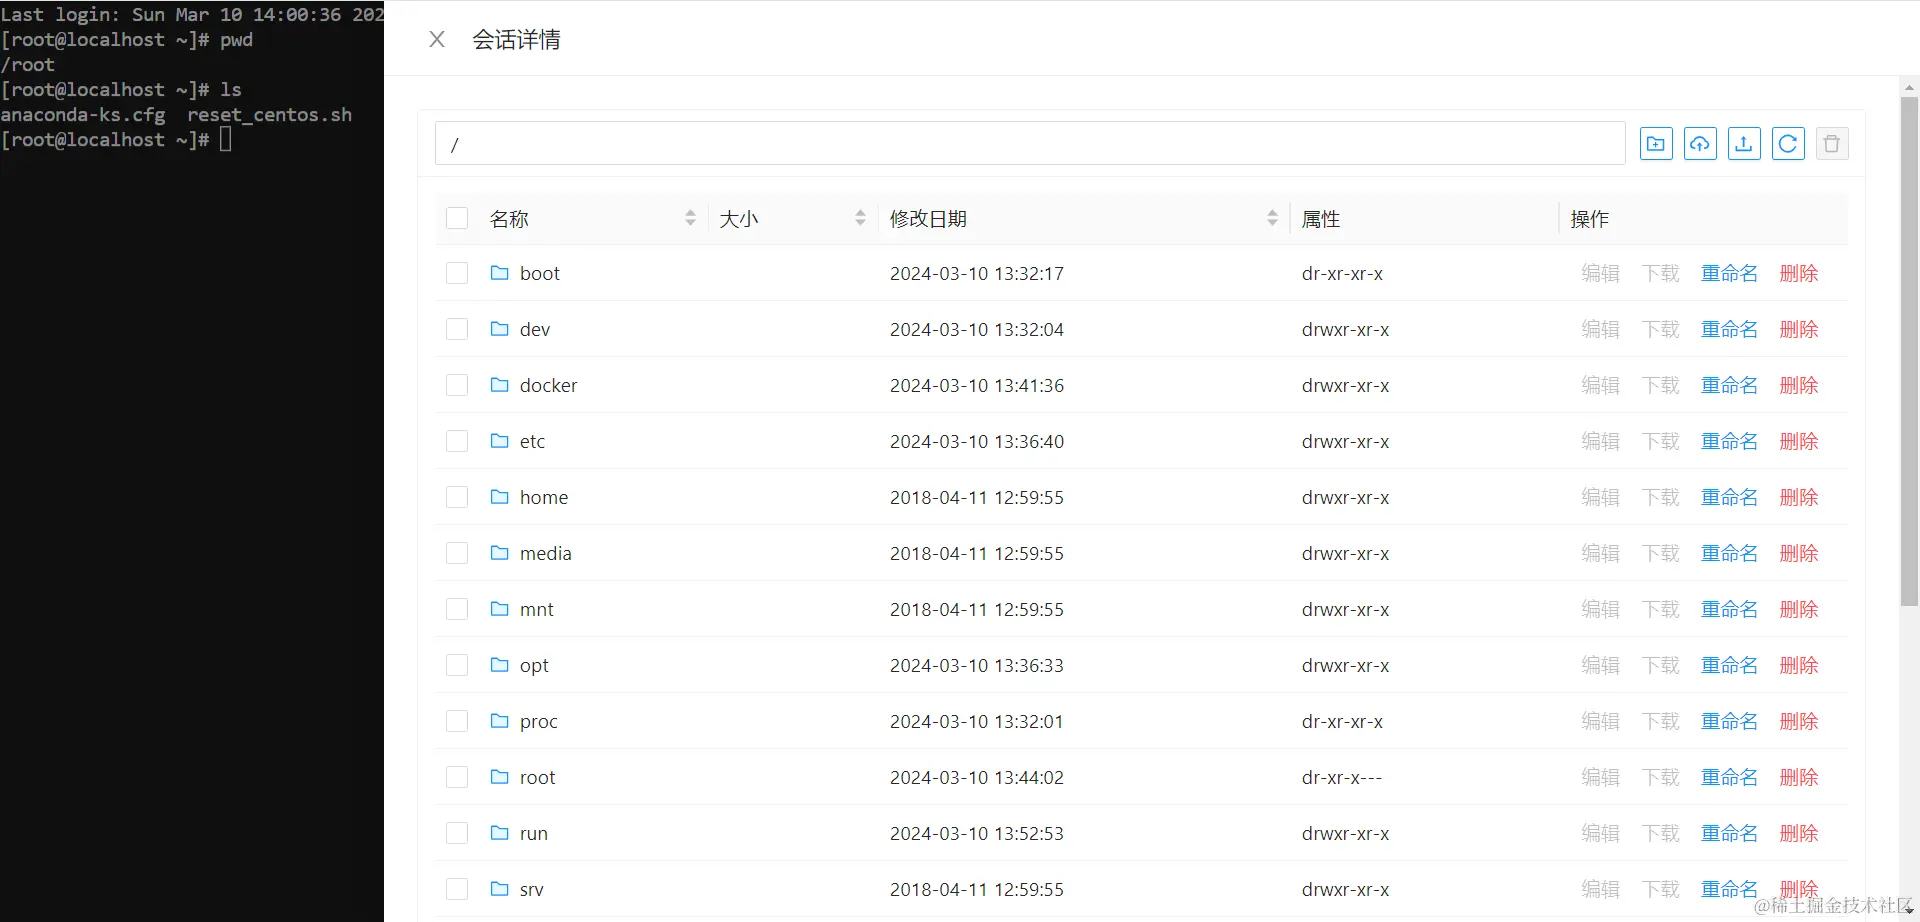Viewport: 1920px width, 922px height.
Task: Delete the proc folder via 删除
Action: pyautogui.click(x=1799, y=721)
